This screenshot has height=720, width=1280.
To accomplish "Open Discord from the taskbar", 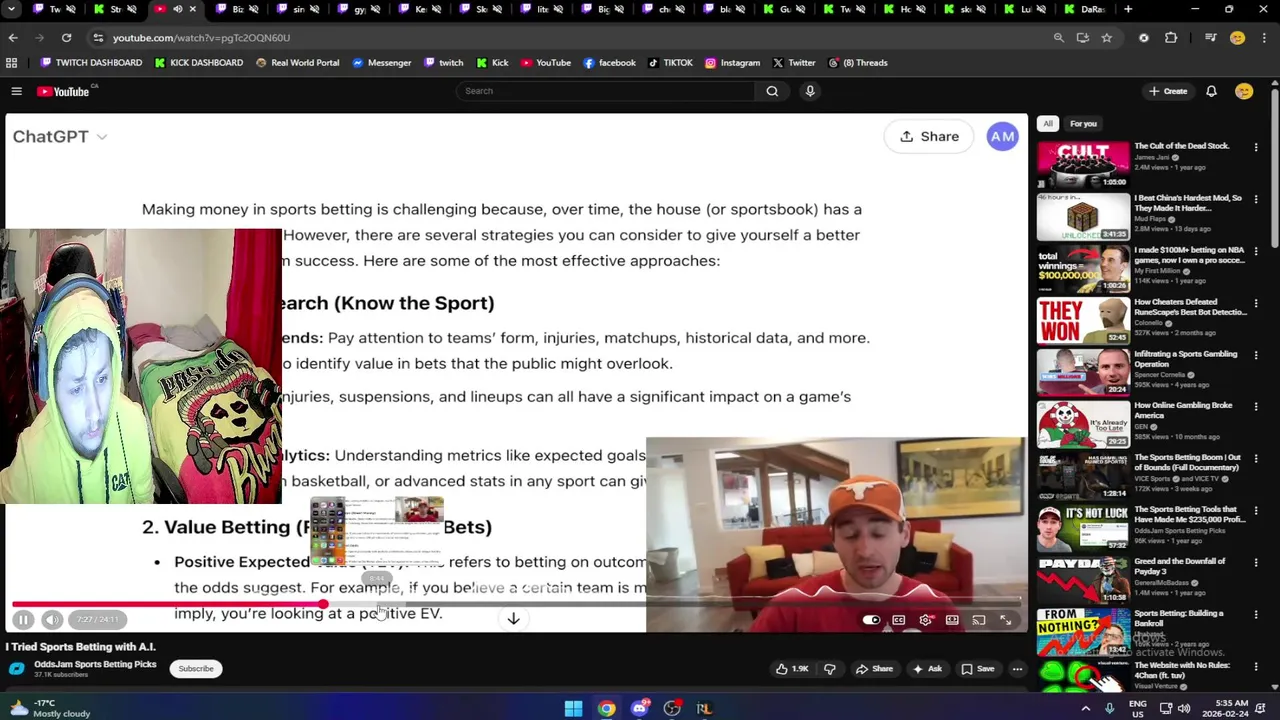I will (639, 708).
